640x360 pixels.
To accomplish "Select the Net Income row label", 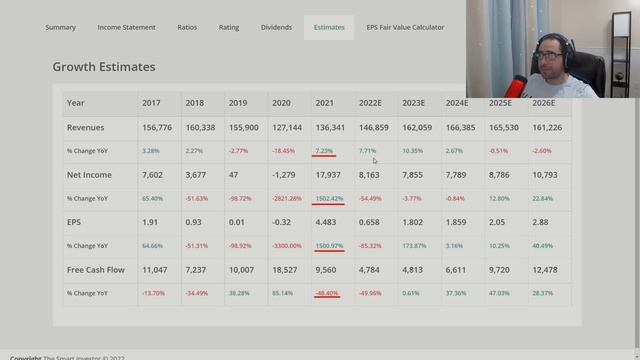I will [89, 175].
